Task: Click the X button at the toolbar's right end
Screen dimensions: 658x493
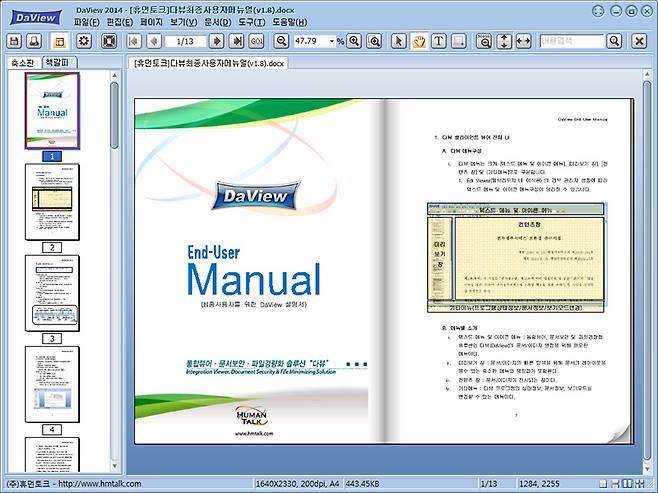Action: pos(642,41)
